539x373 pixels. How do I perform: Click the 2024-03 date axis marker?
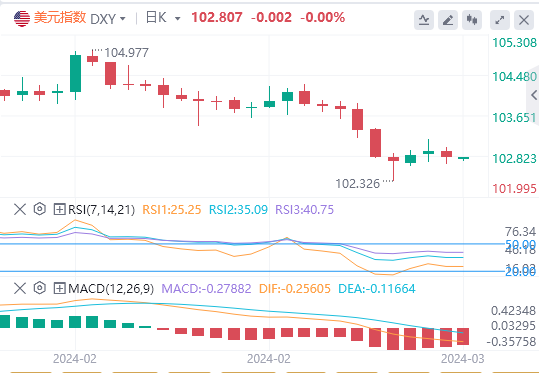[463, 359]
